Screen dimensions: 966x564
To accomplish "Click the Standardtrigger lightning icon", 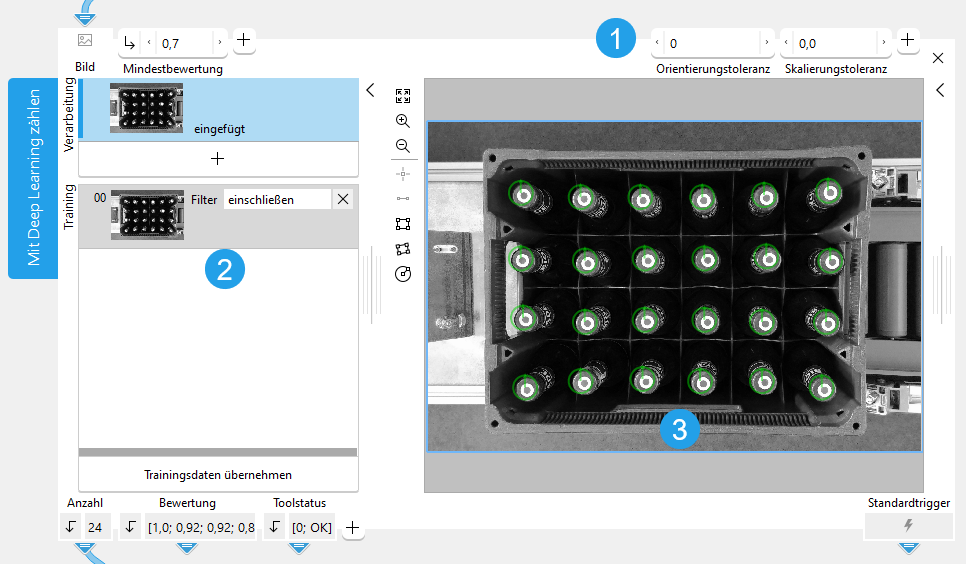I will (x=908, y=526).
